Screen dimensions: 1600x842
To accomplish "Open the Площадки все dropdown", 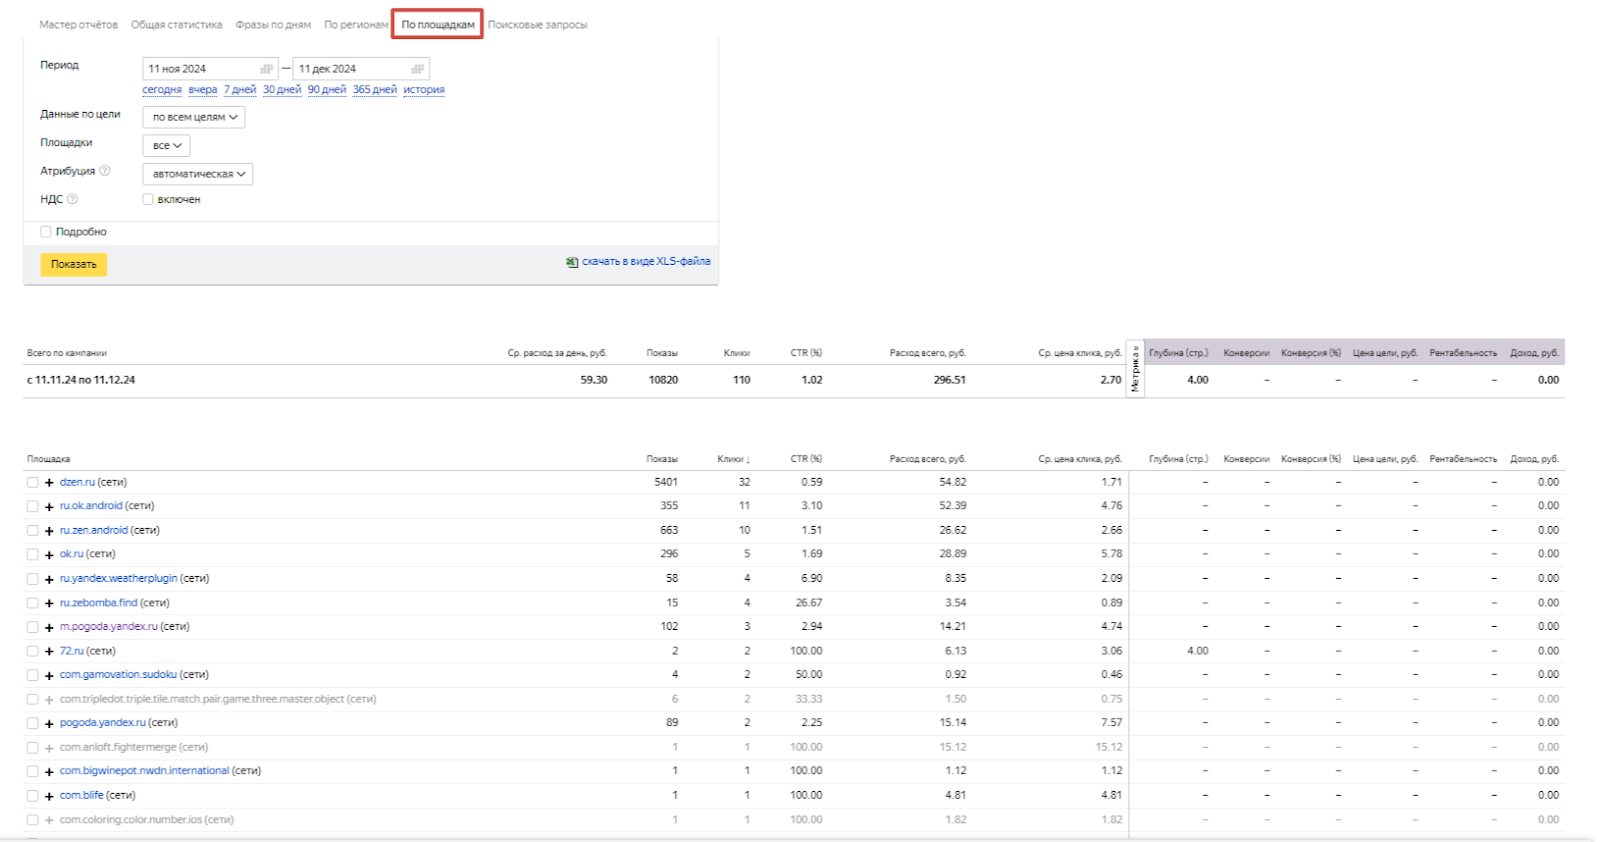I will [x=166, y=146].
